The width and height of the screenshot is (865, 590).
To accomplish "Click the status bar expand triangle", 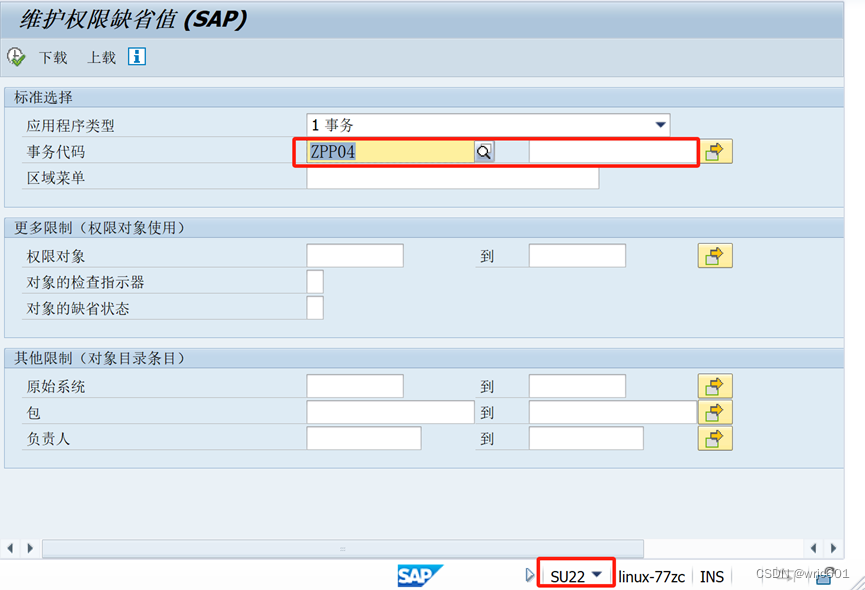I will click(x=530, y=576).
